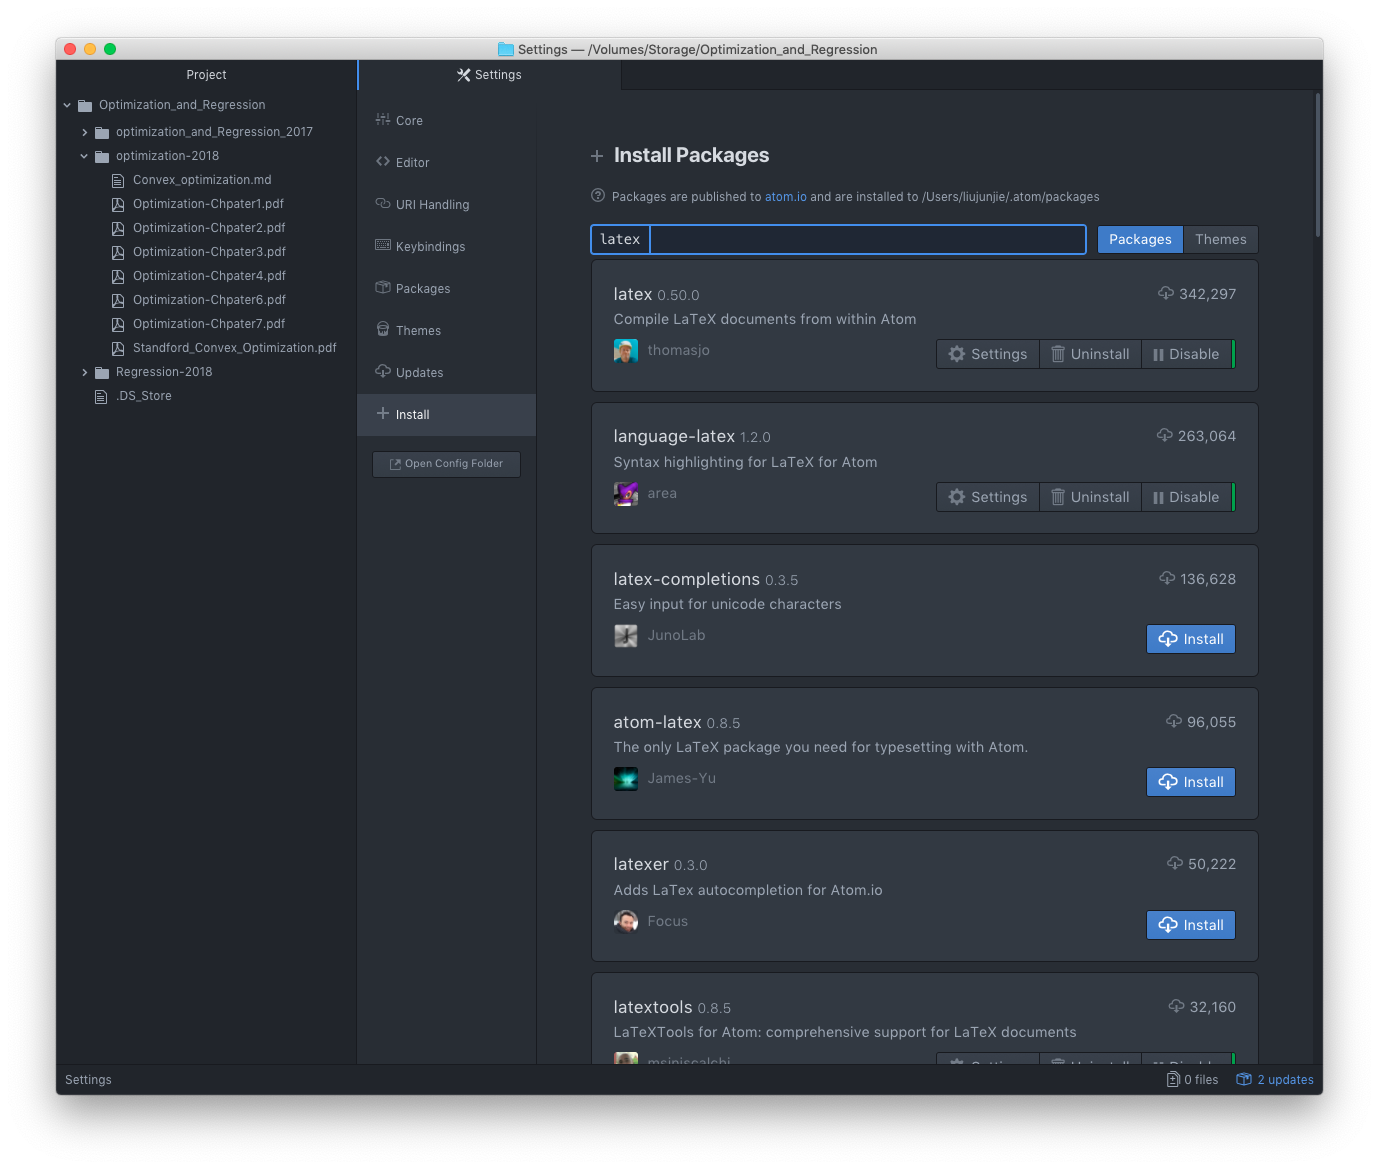Screen dimensions: 1379x1169
Task: Collapse the optimization-2018 folder chevron
Action: (84, 156)
